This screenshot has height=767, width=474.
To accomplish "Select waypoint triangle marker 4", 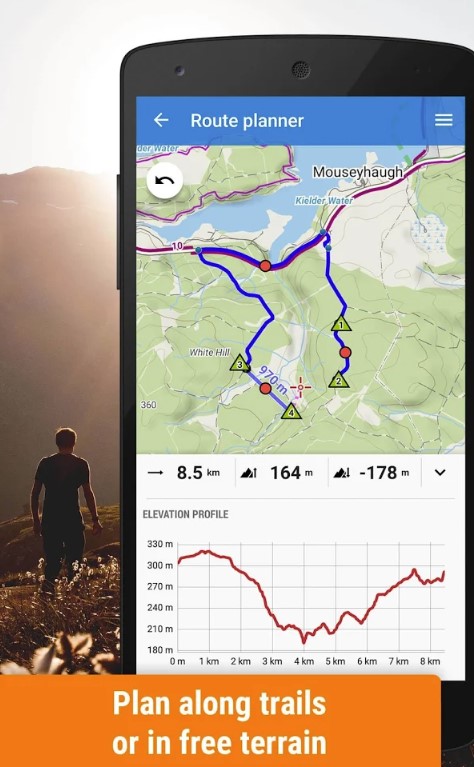I will [x=291, y=411].
